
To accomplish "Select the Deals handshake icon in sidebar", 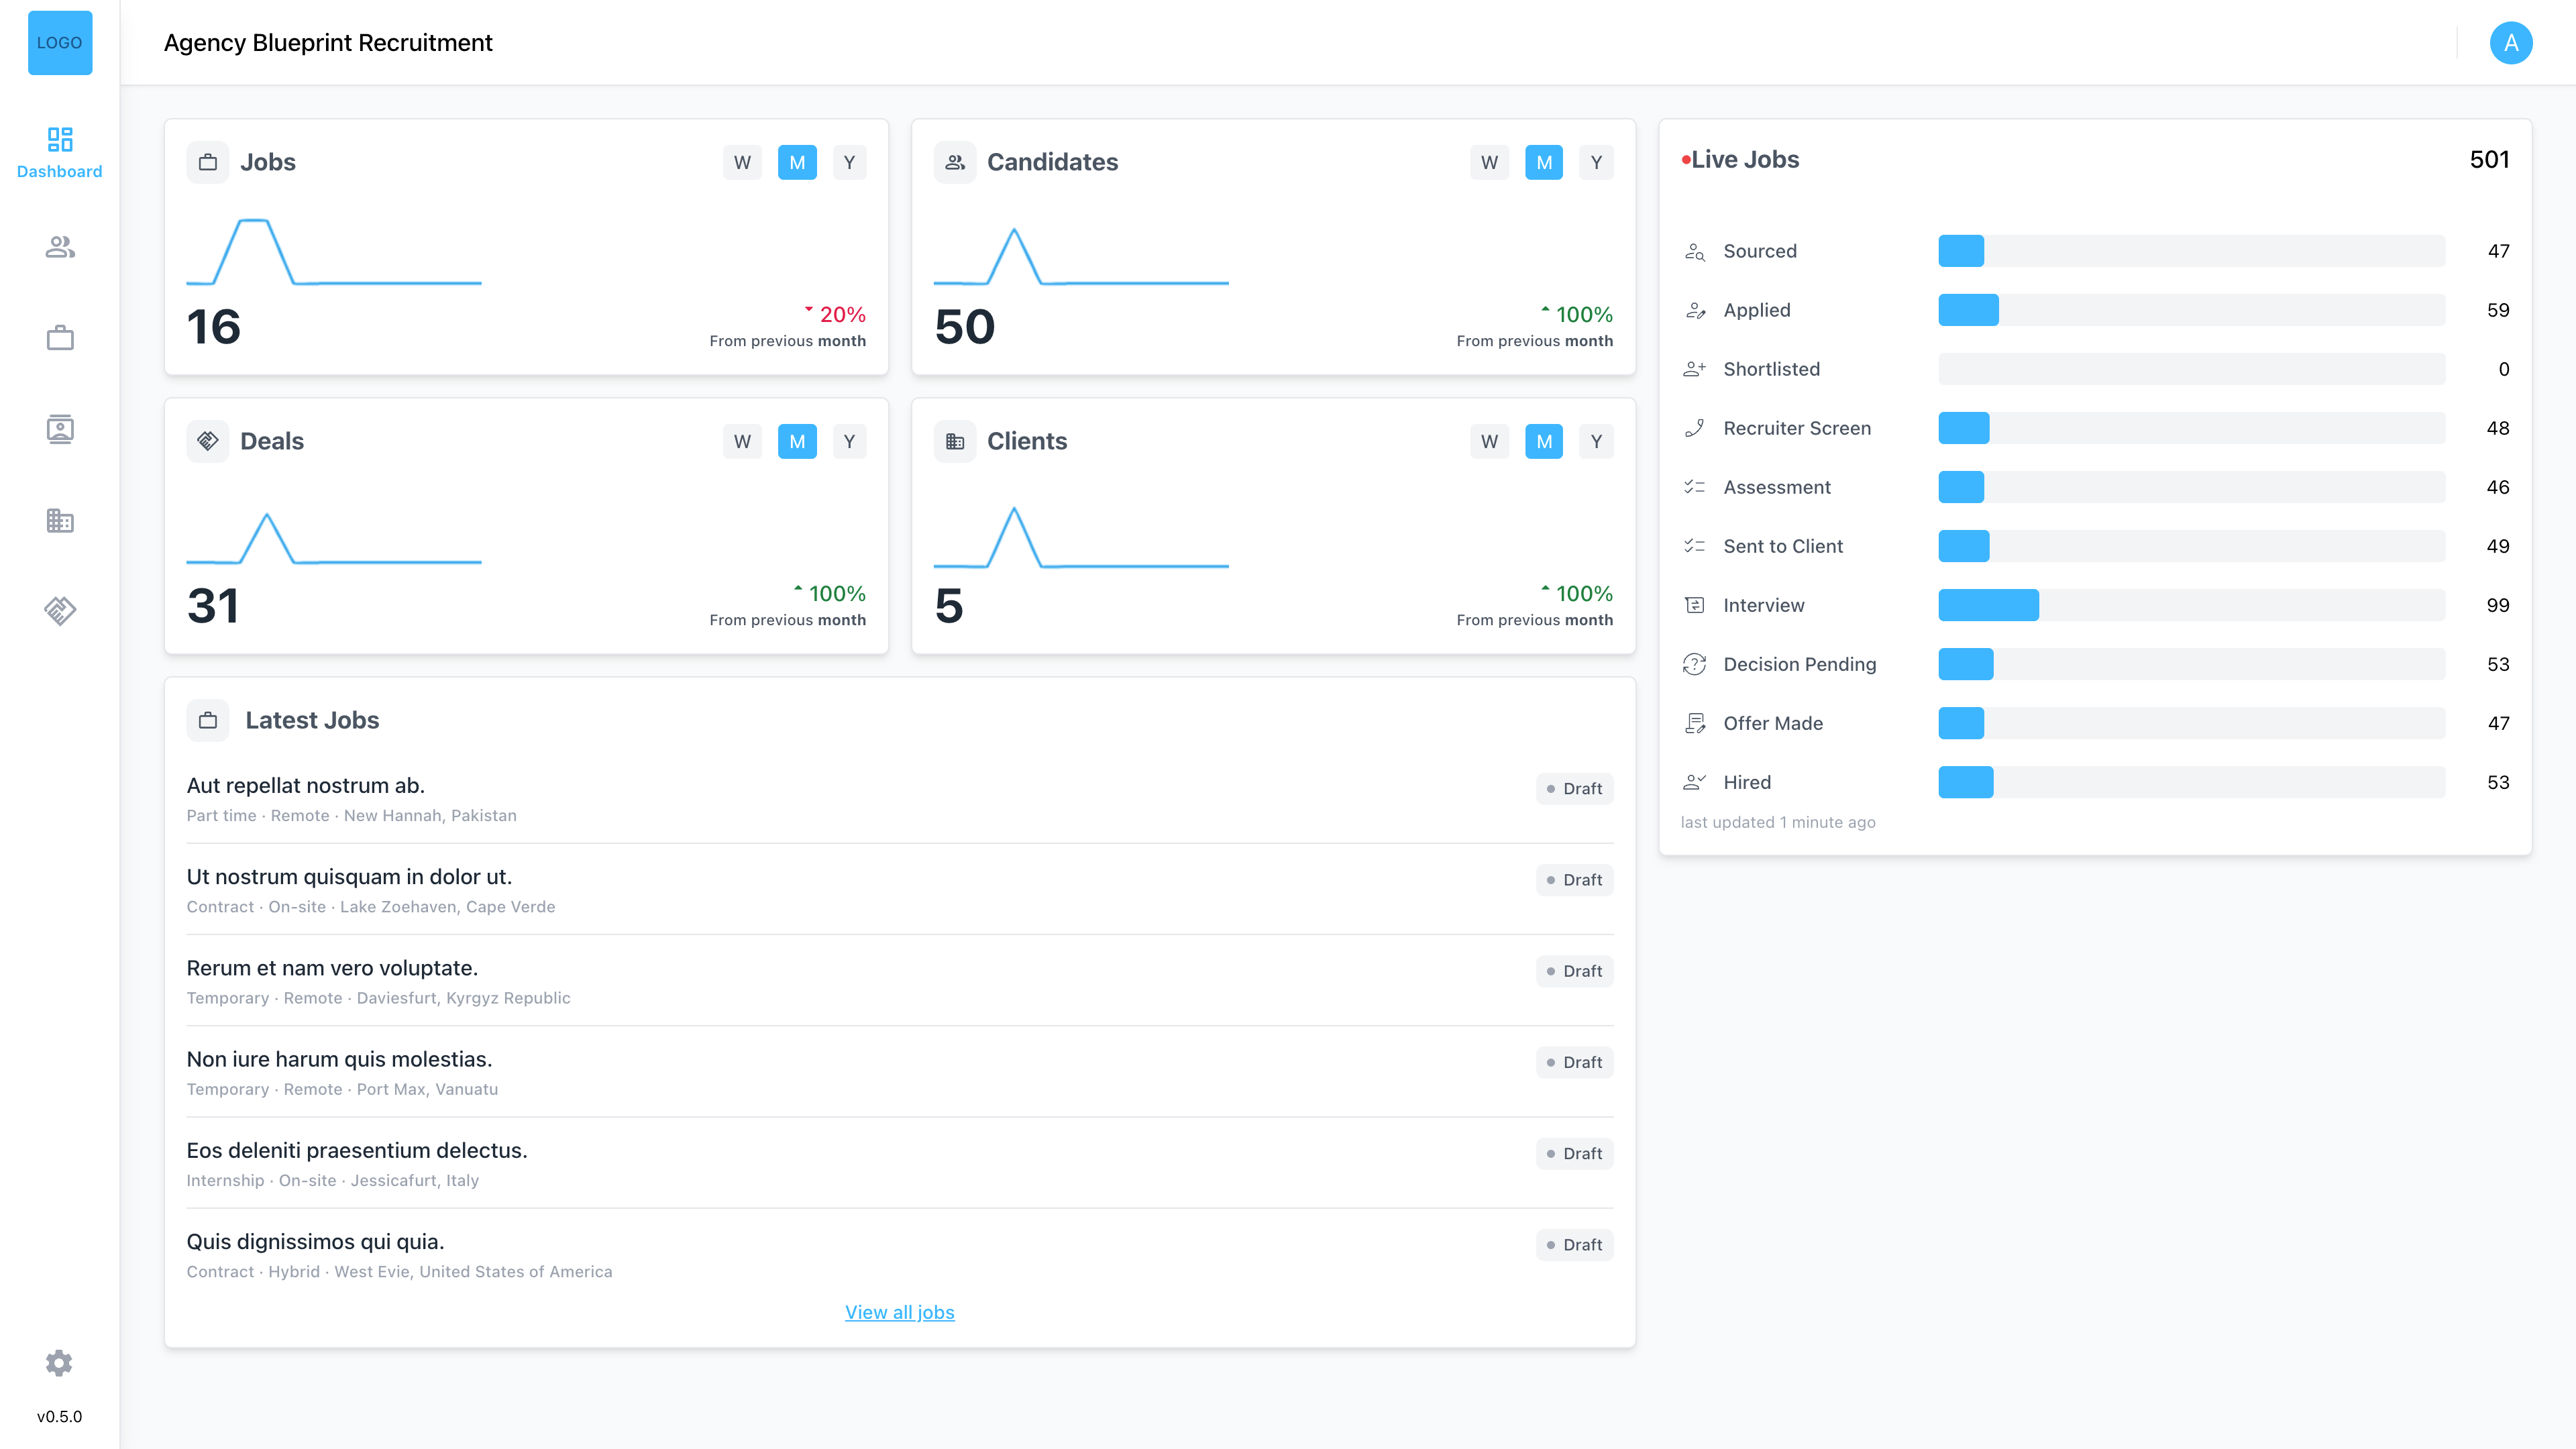I will click(x=59, y=610).
